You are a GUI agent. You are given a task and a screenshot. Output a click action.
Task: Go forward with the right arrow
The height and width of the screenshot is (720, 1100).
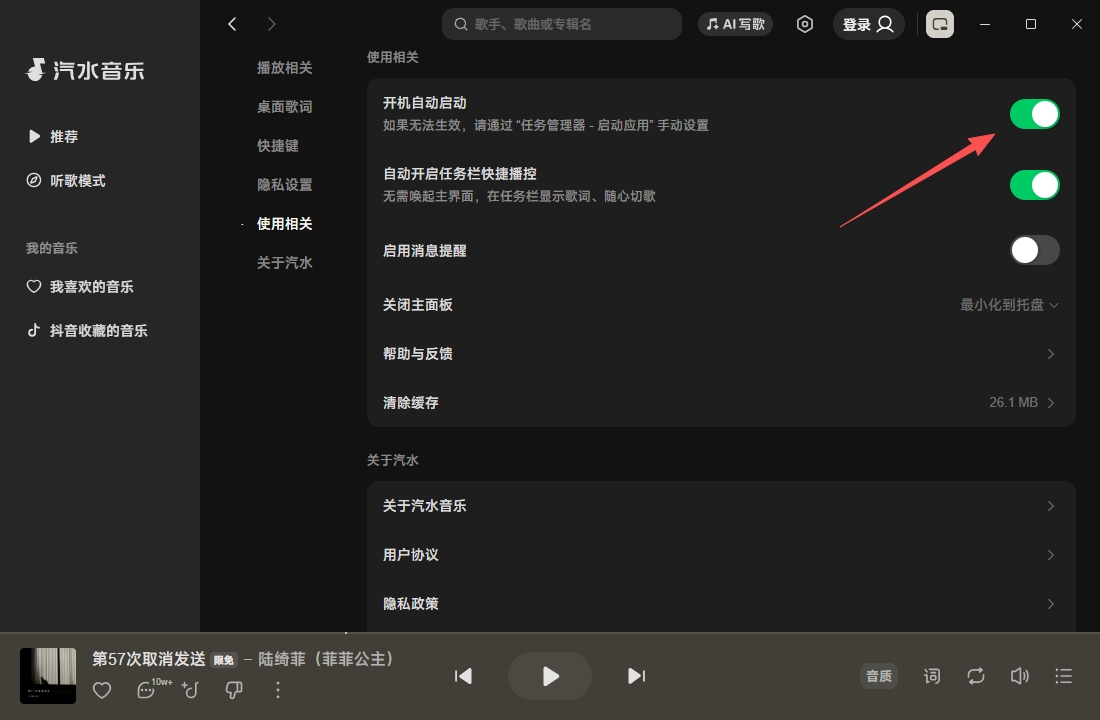[271, 24]
